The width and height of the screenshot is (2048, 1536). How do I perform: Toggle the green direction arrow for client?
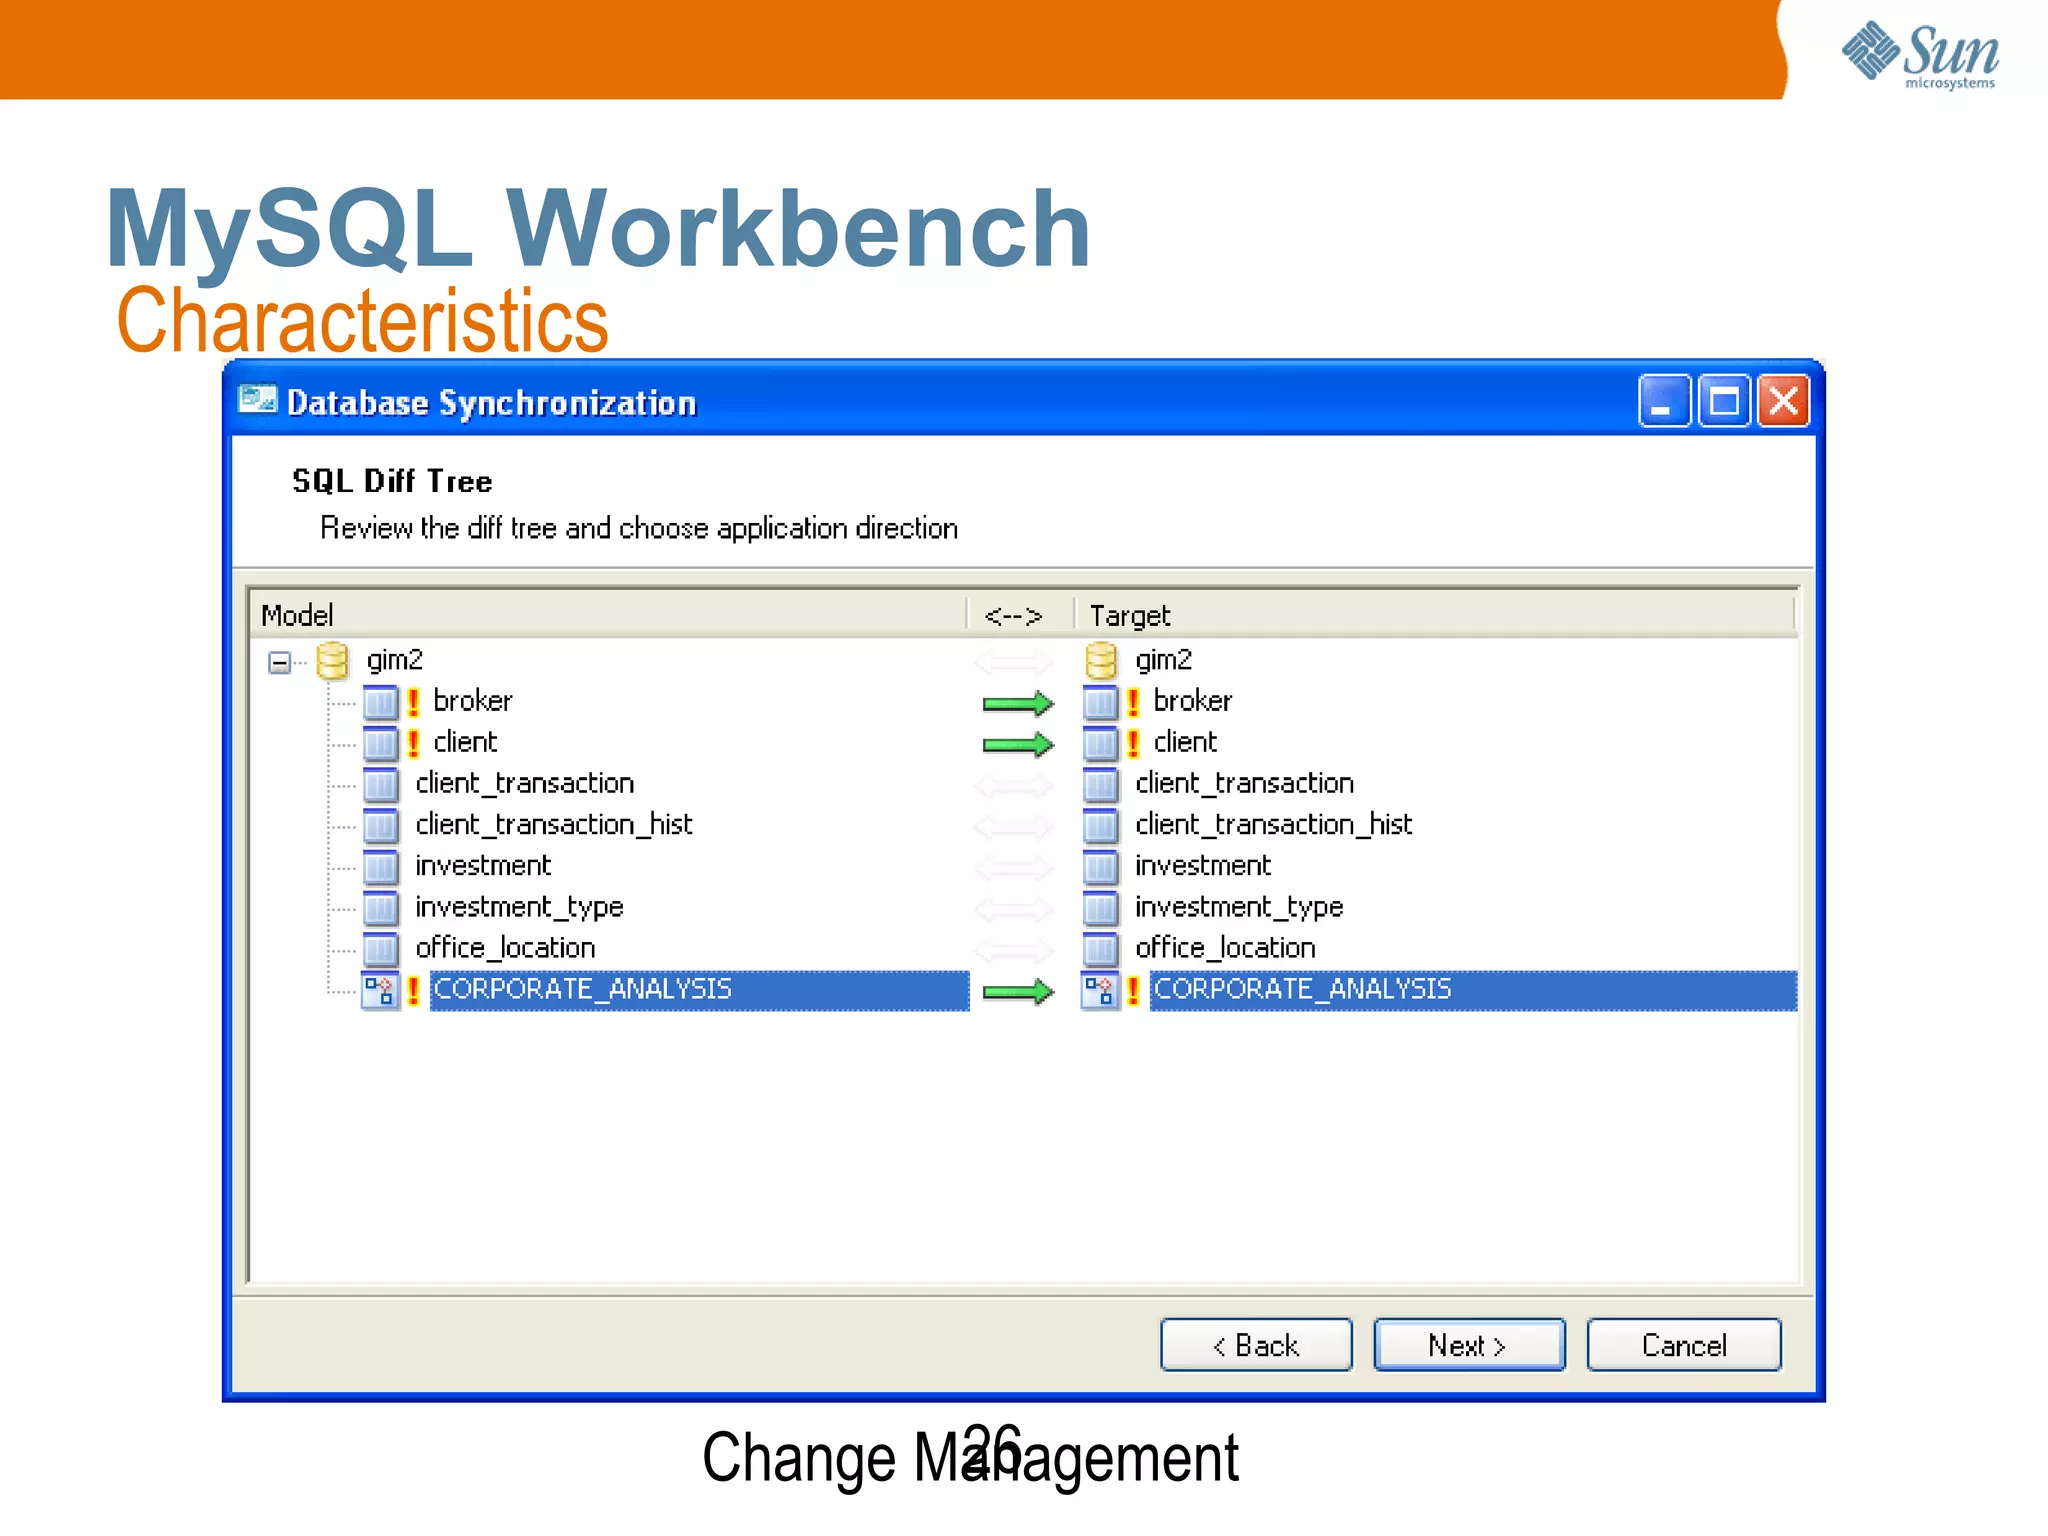1018,745
